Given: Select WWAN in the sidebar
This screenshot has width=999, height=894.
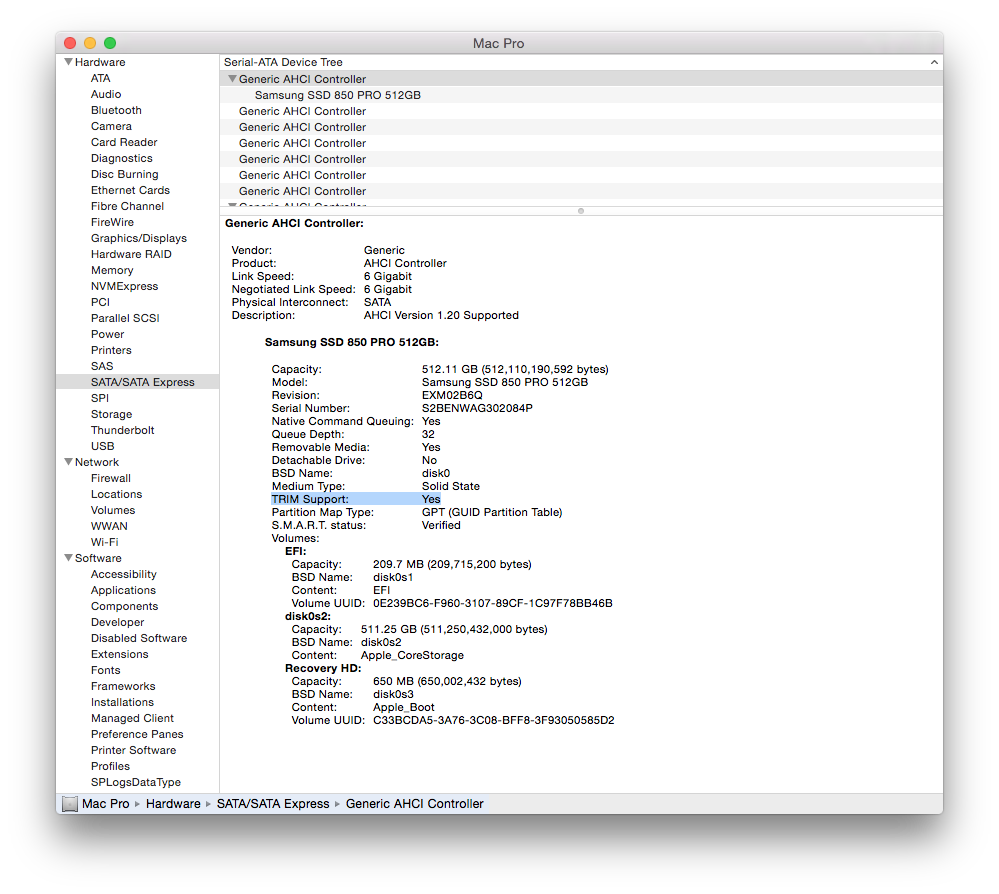Looking at the screenshot, I should [109, 526].
